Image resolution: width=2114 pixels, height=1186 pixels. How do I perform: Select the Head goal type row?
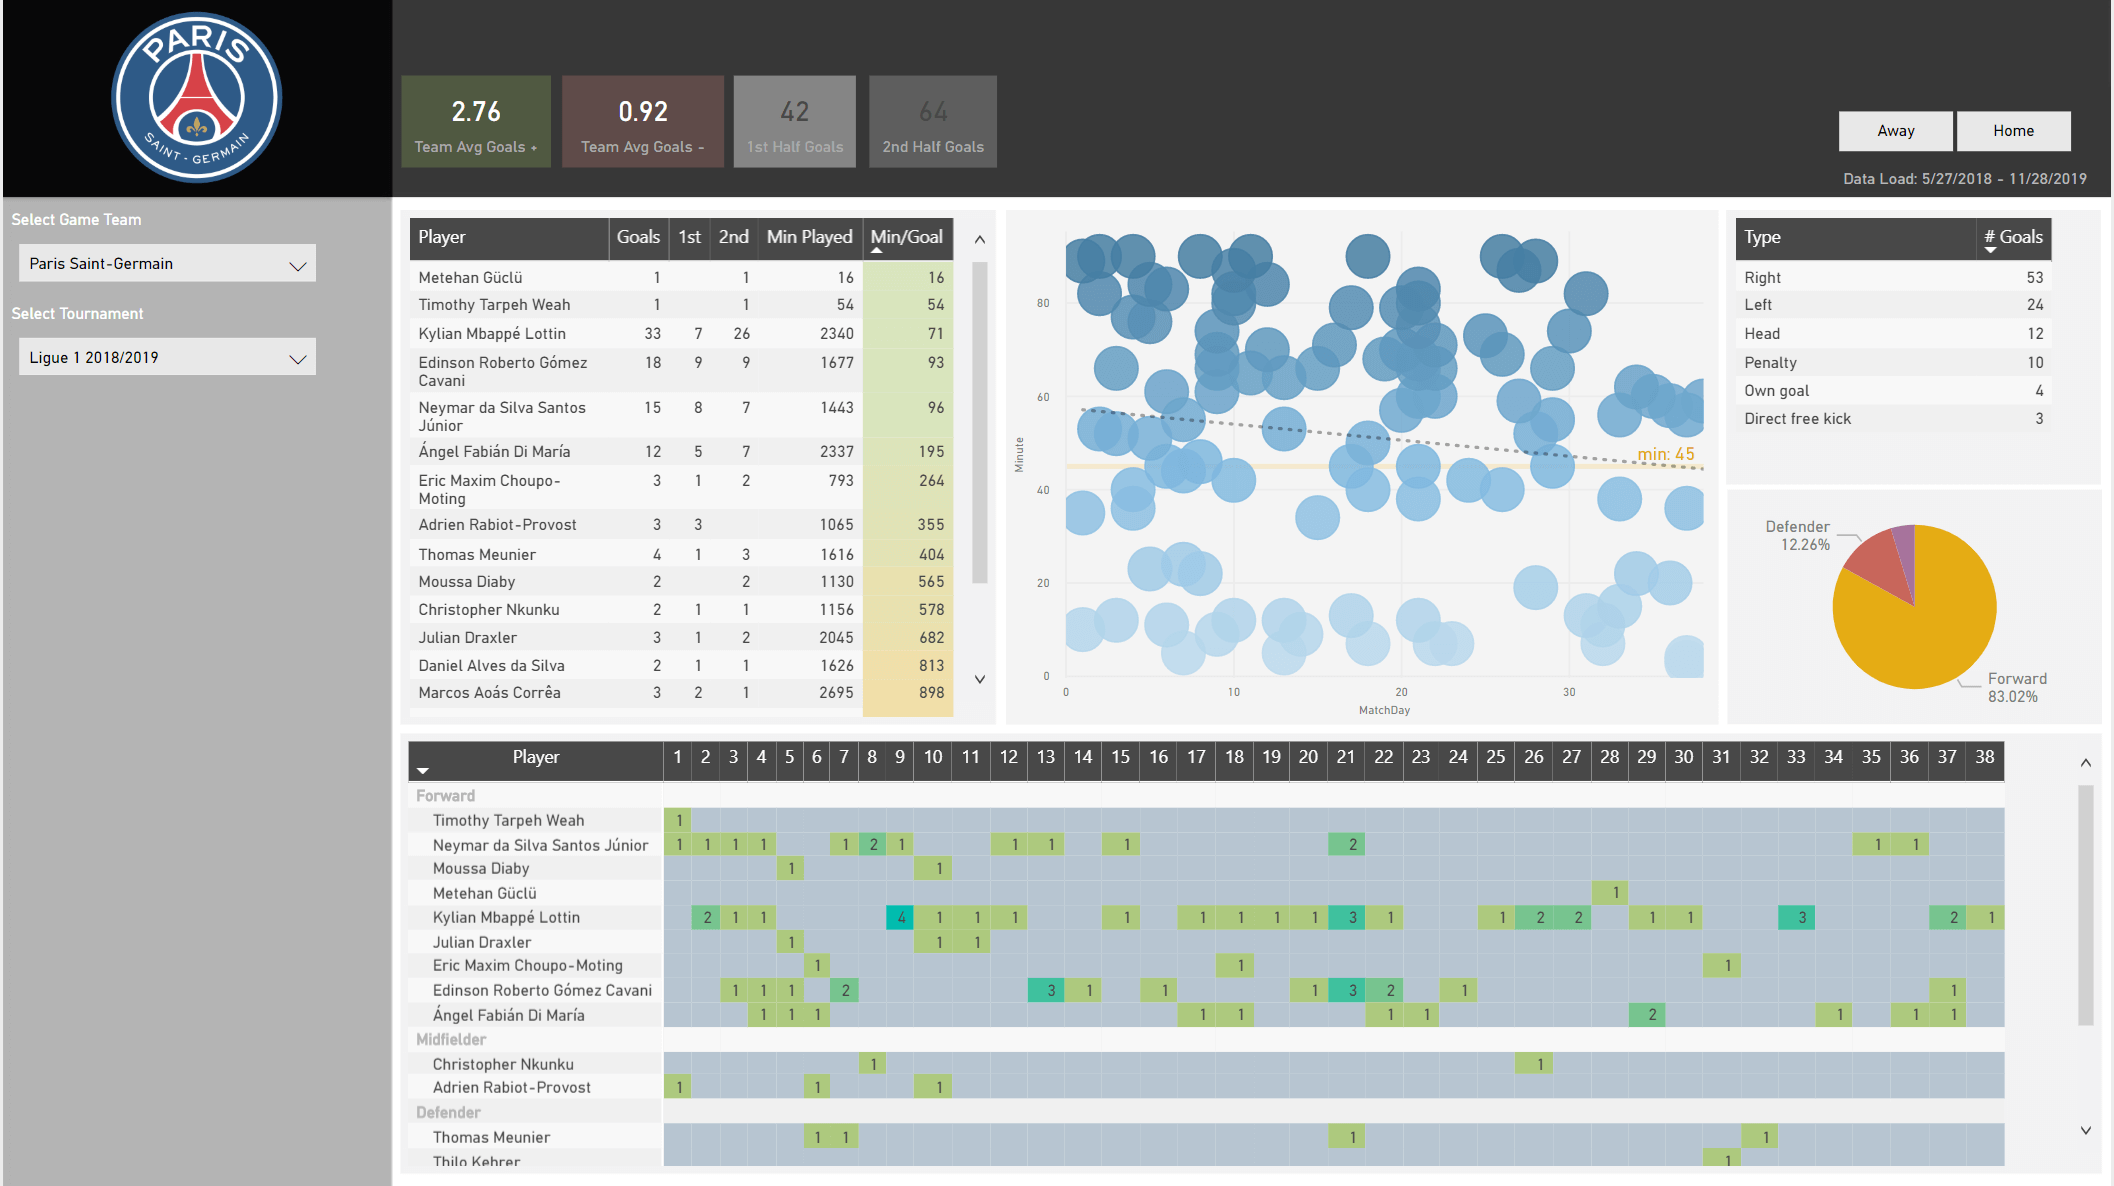pos(1893,334)
